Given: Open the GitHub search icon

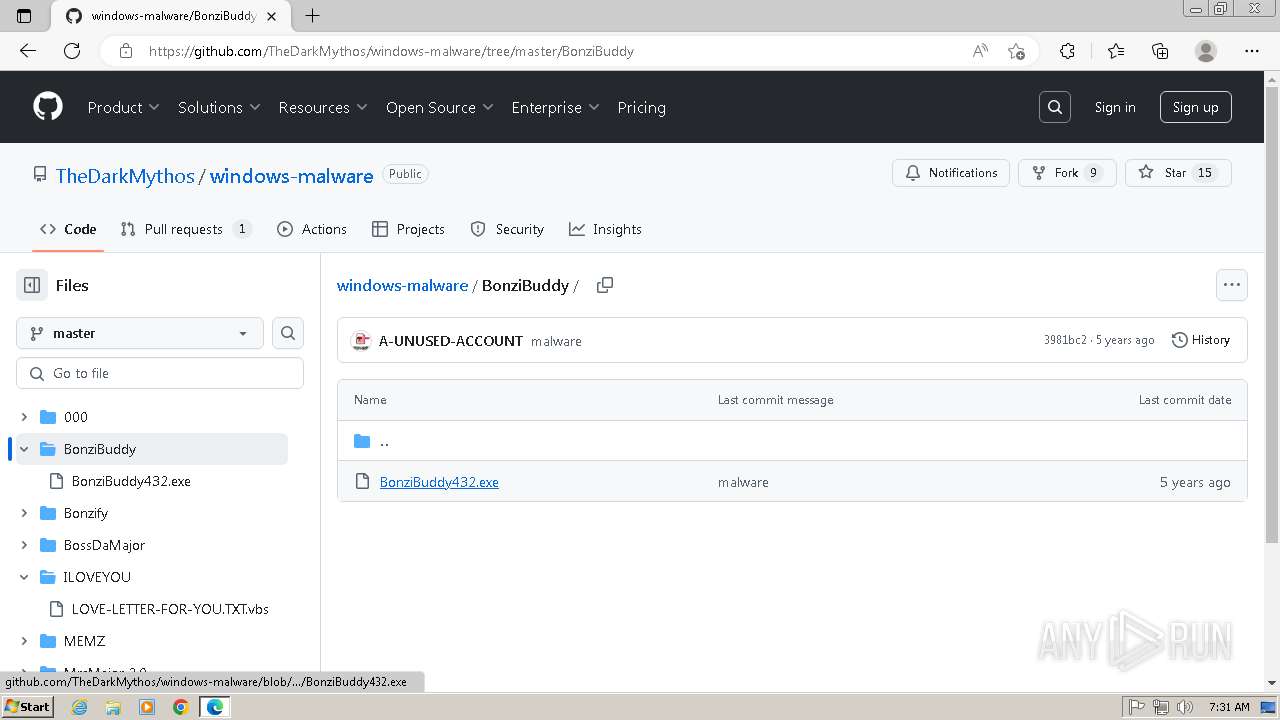Looking at the screenshot, I should [1055, 107].
